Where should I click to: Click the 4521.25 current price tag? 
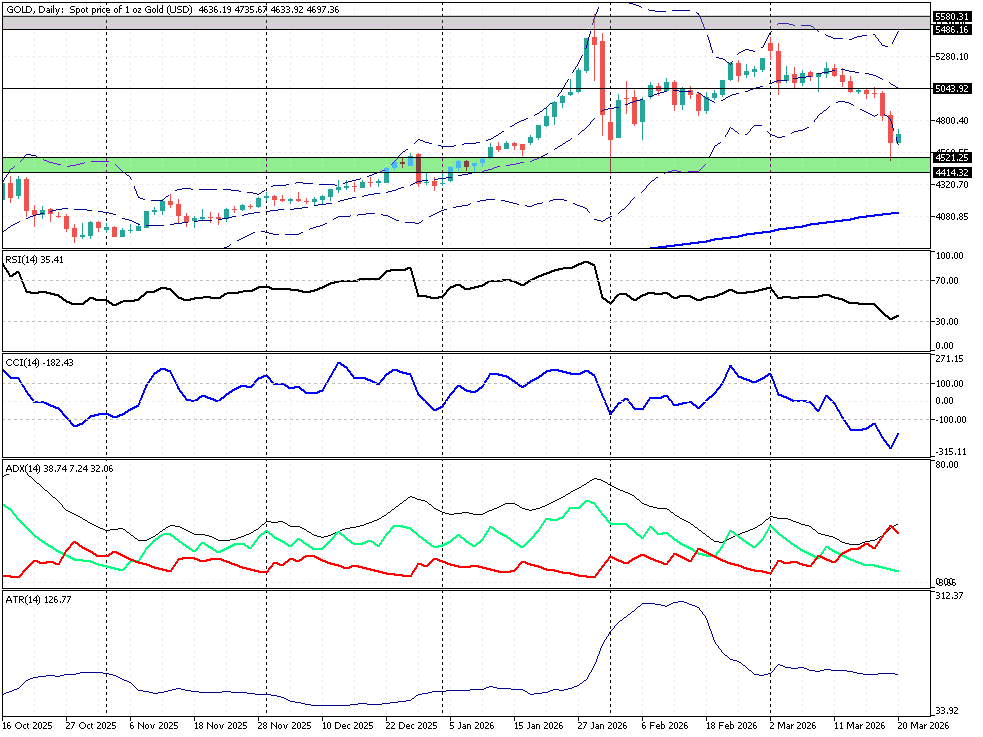tap(952, 158)
